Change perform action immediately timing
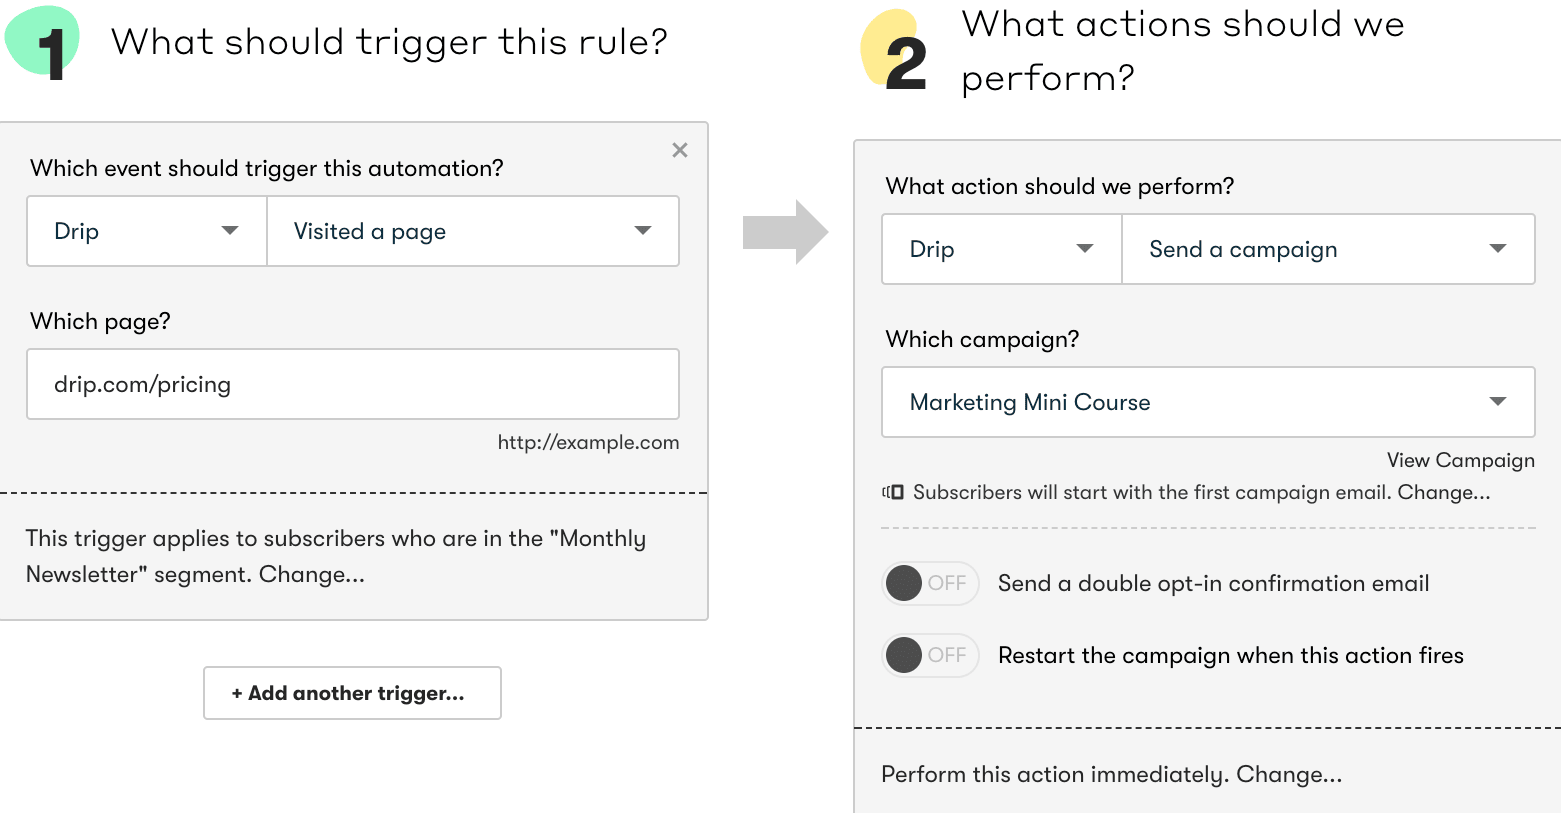 tap(1289, 774)
